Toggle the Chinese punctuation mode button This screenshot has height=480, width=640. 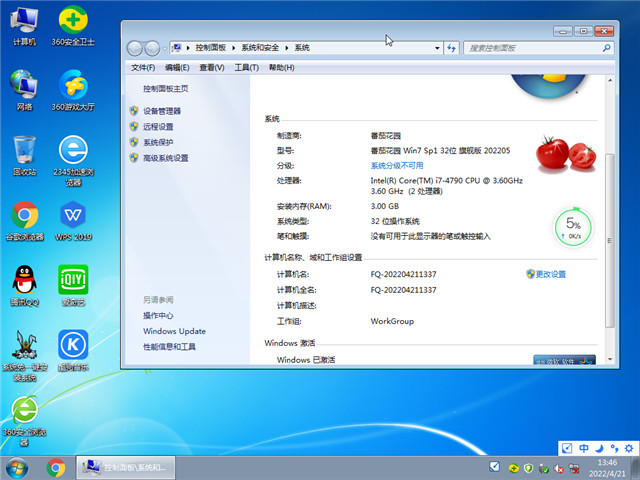(614, 448)
